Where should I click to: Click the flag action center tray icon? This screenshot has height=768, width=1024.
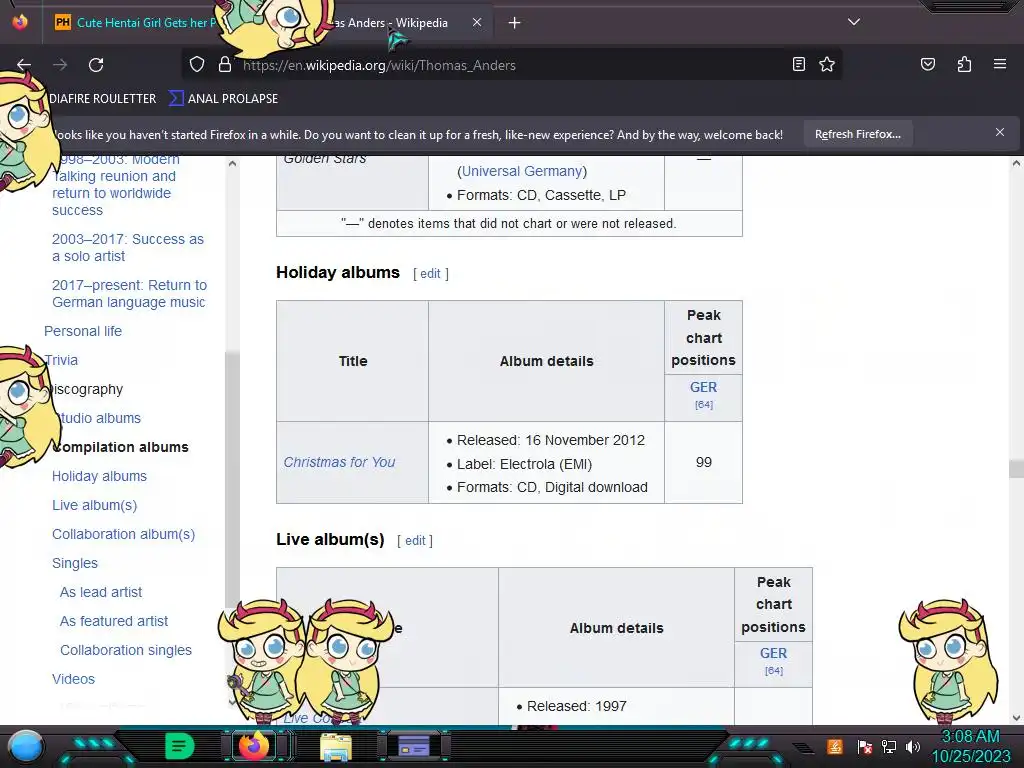coord(865,746)
